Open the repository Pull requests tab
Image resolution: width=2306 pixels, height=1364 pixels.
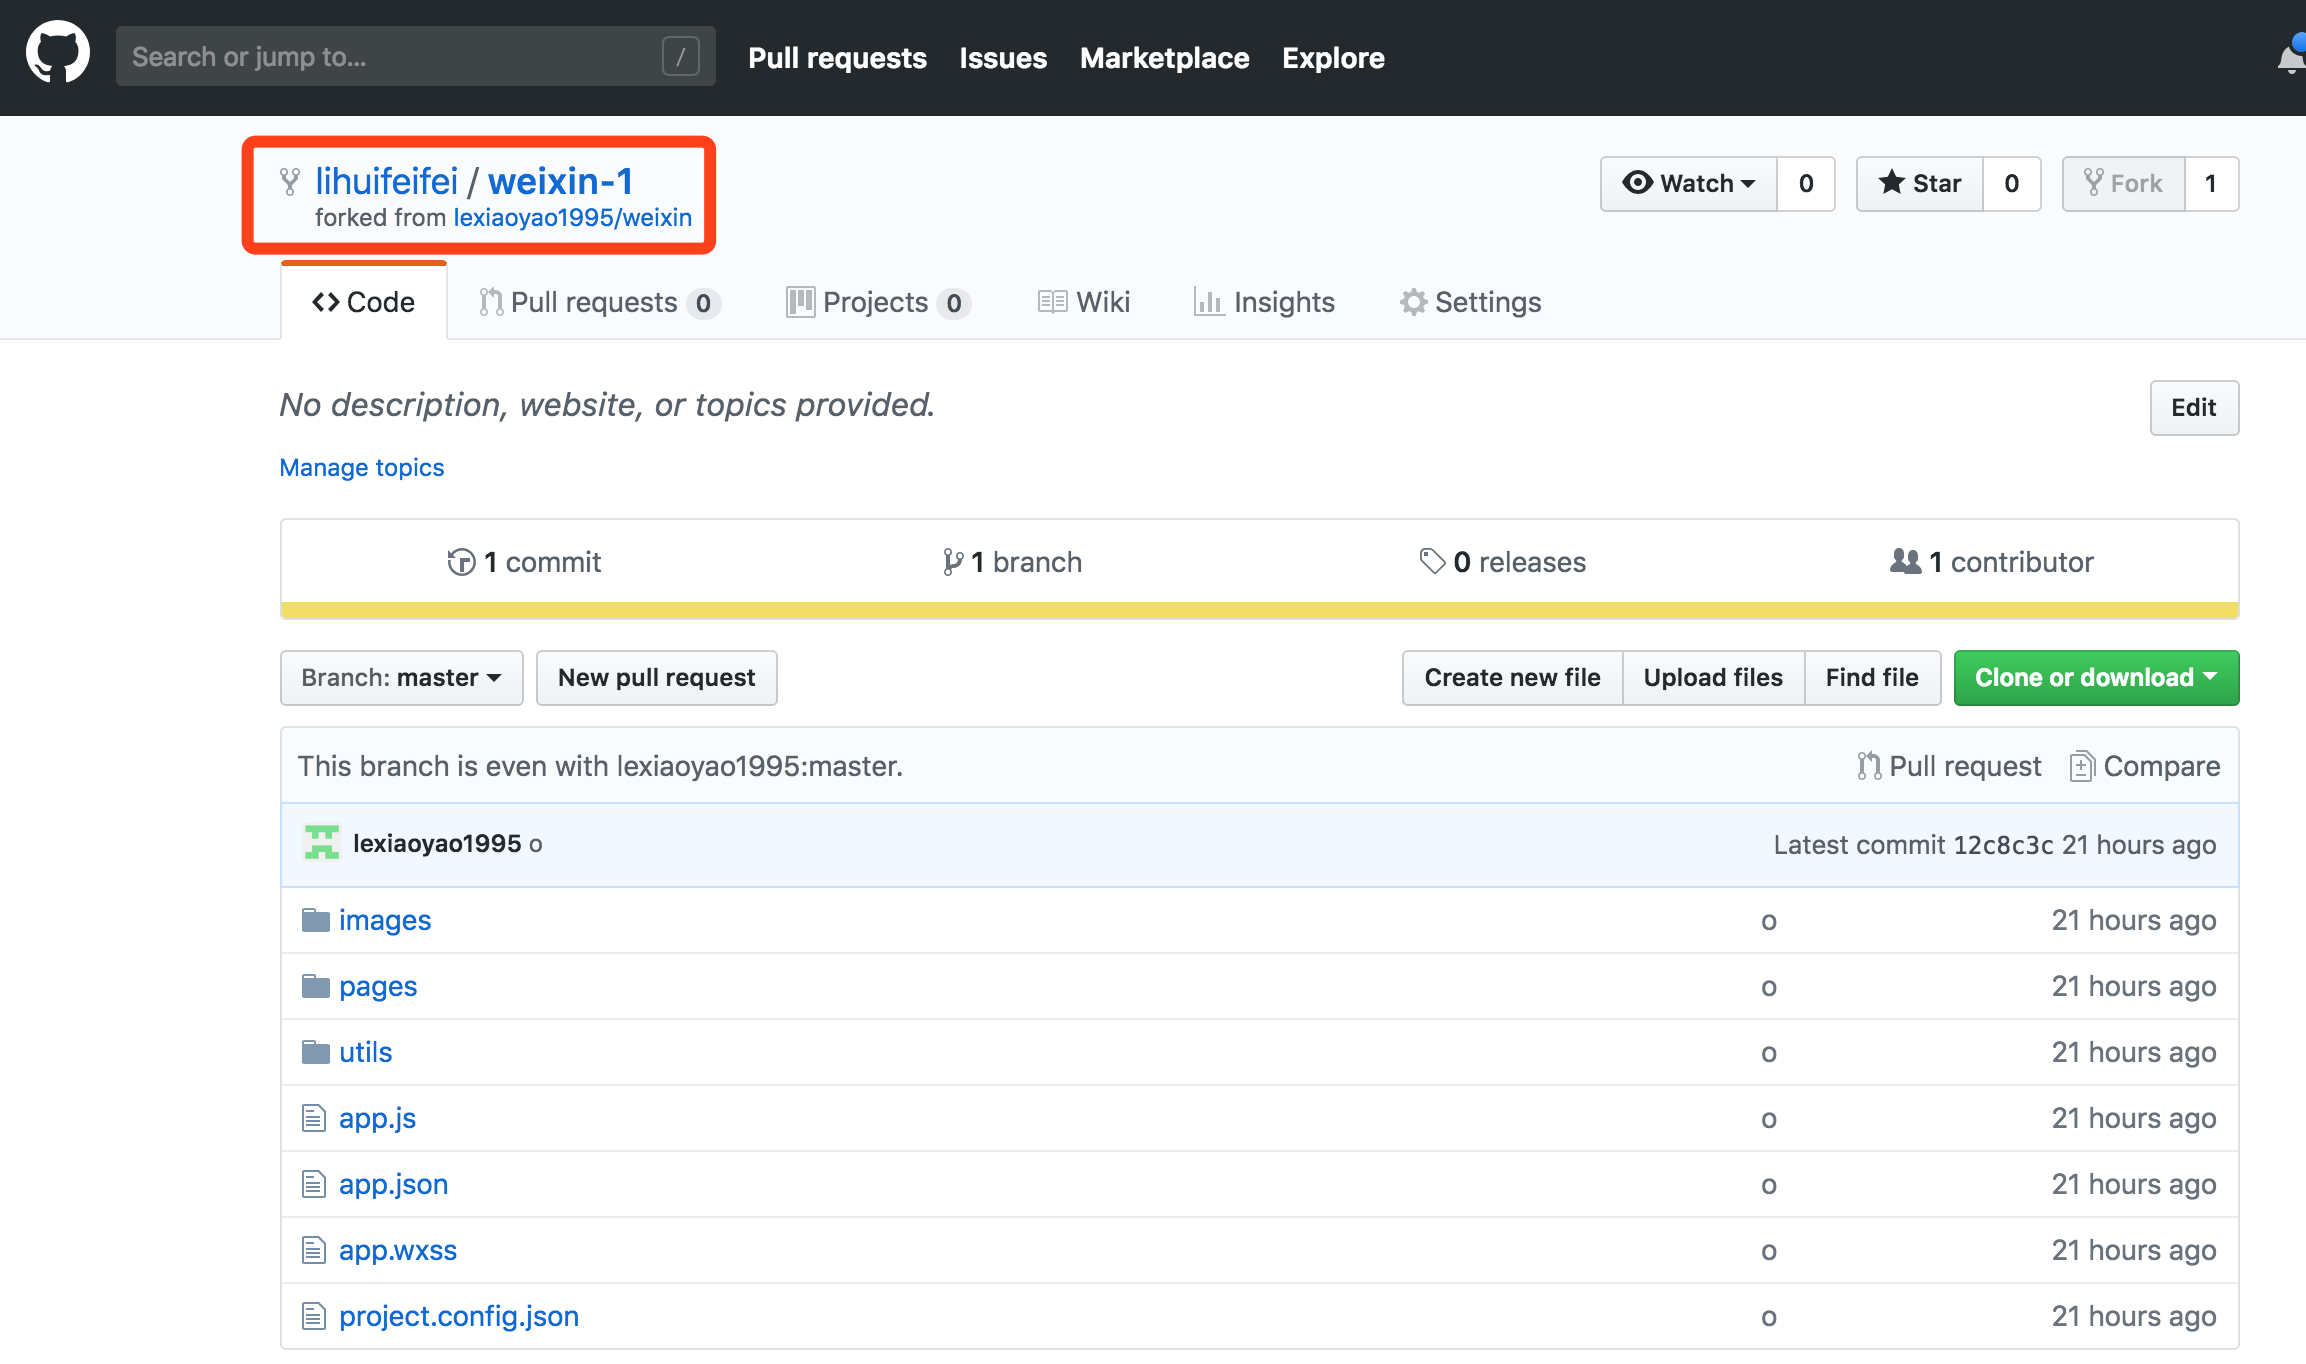pos(600,302)
